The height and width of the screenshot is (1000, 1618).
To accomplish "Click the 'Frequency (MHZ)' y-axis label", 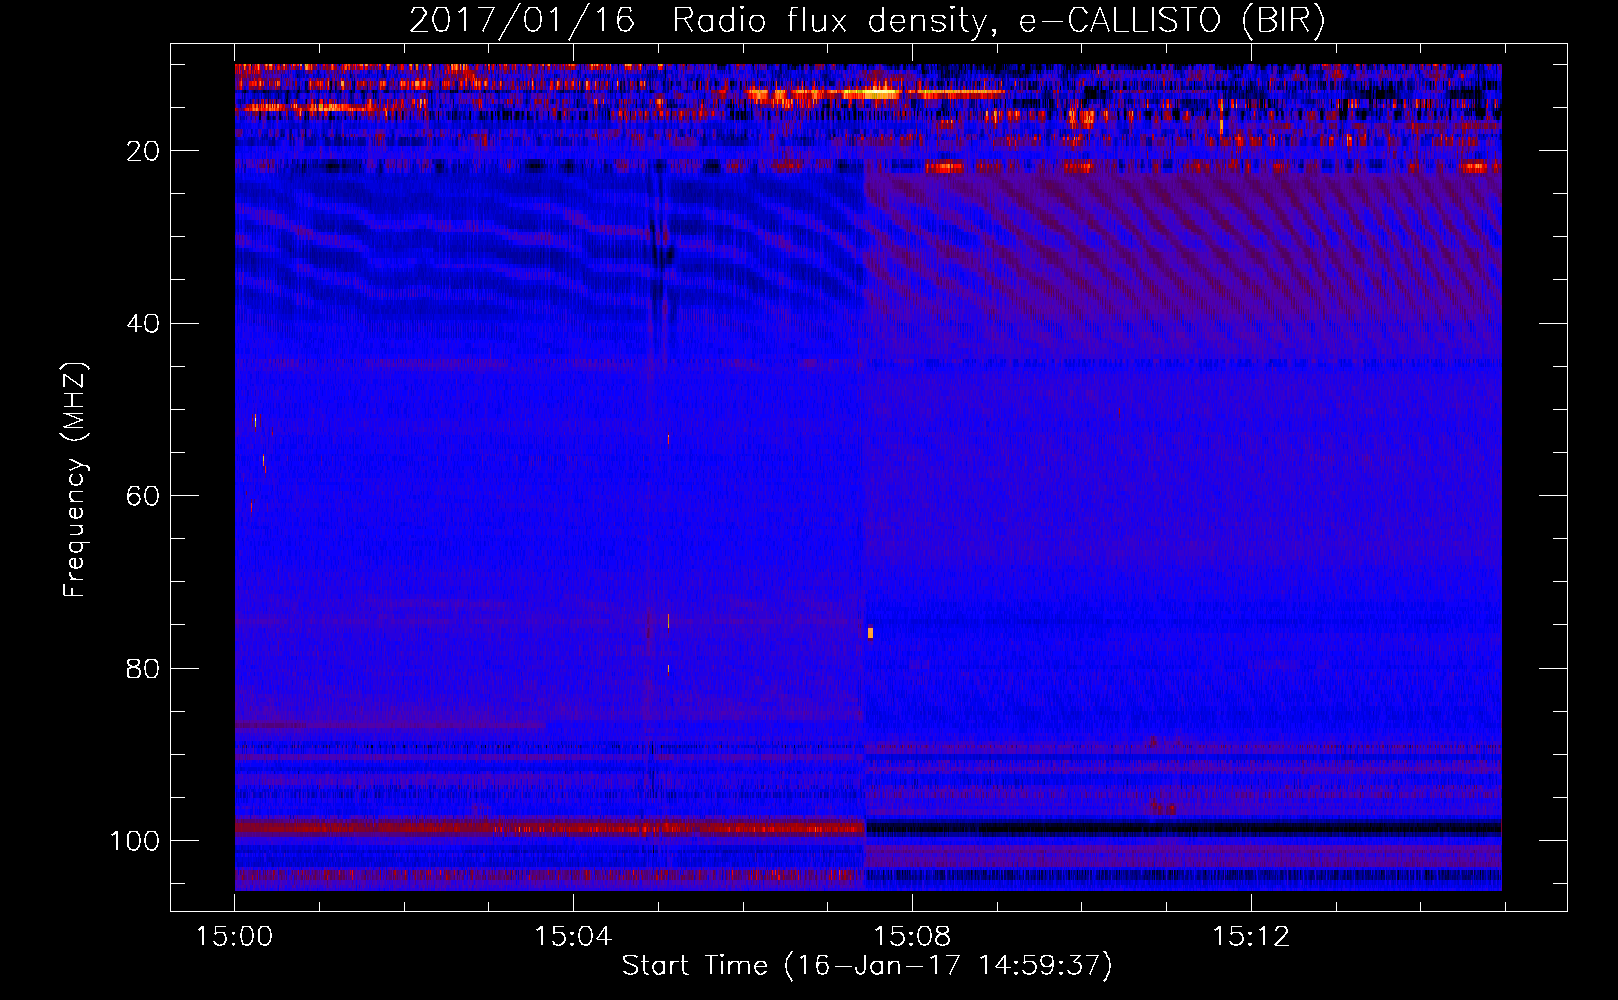I will pyautogui.click(x=75, y=480).
